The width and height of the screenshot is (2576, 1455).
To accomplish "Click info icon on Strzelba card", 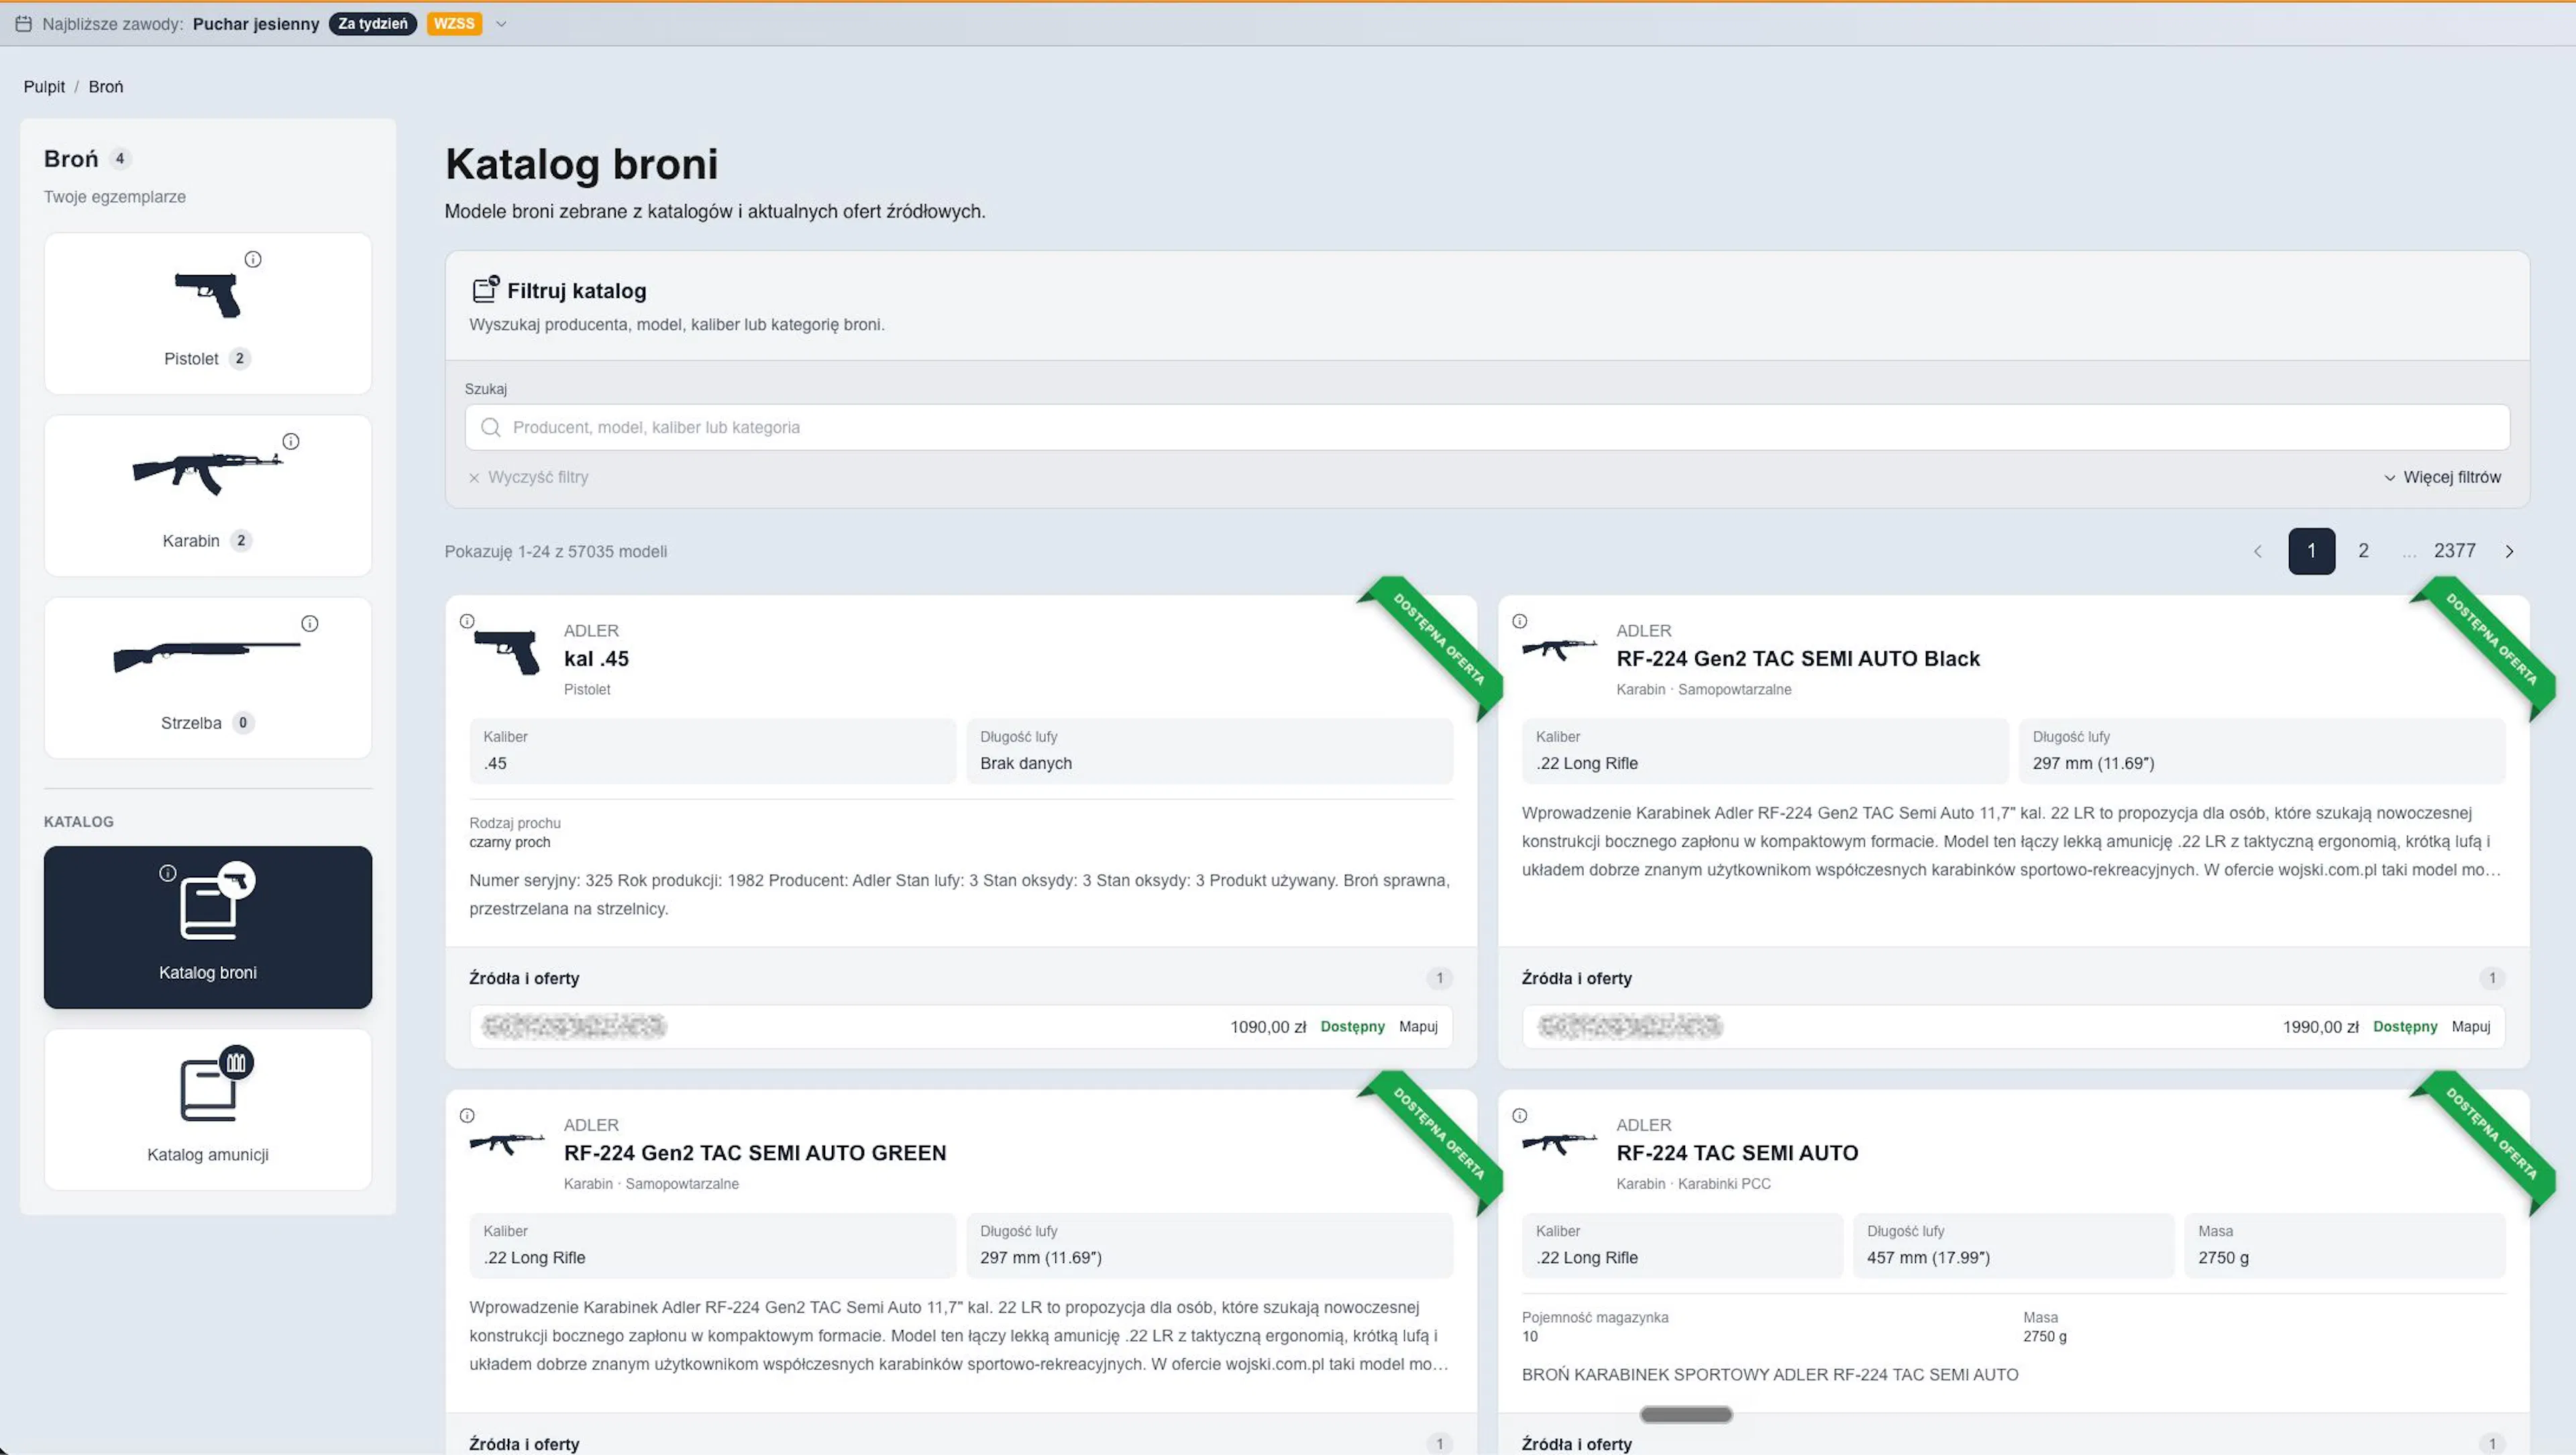I will 310,623.
